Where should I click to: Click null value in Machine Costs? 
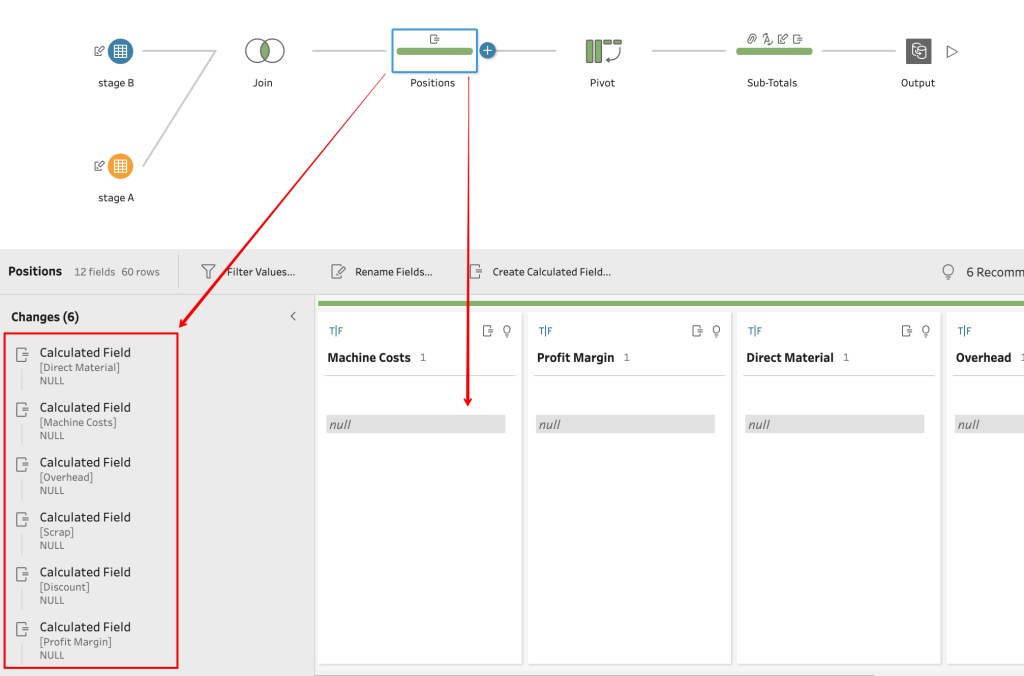(x=416, y=424)
